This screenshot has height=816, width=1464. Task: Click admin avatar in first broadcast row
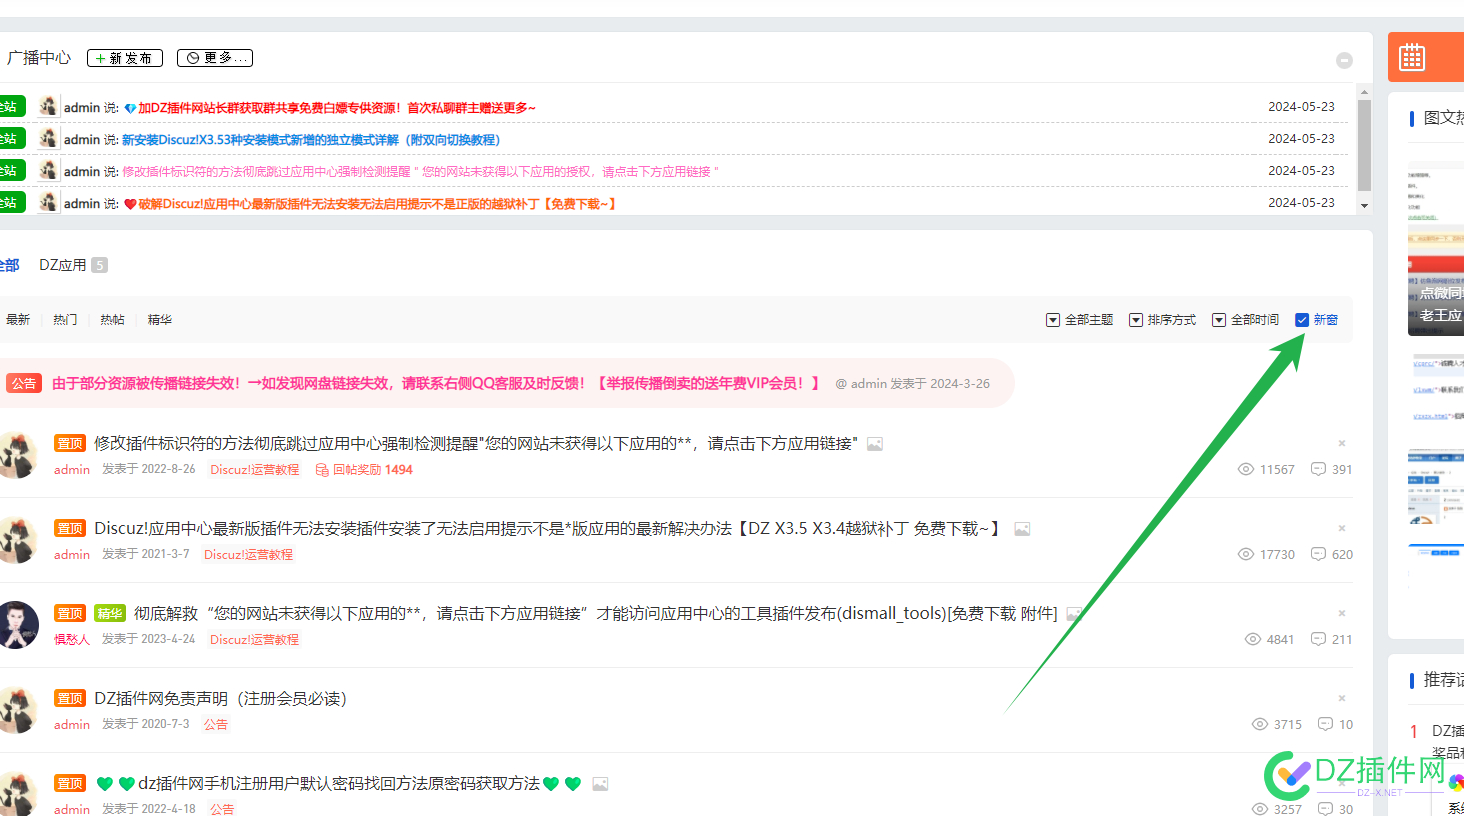pyautogui.click(x=47, y=106)
